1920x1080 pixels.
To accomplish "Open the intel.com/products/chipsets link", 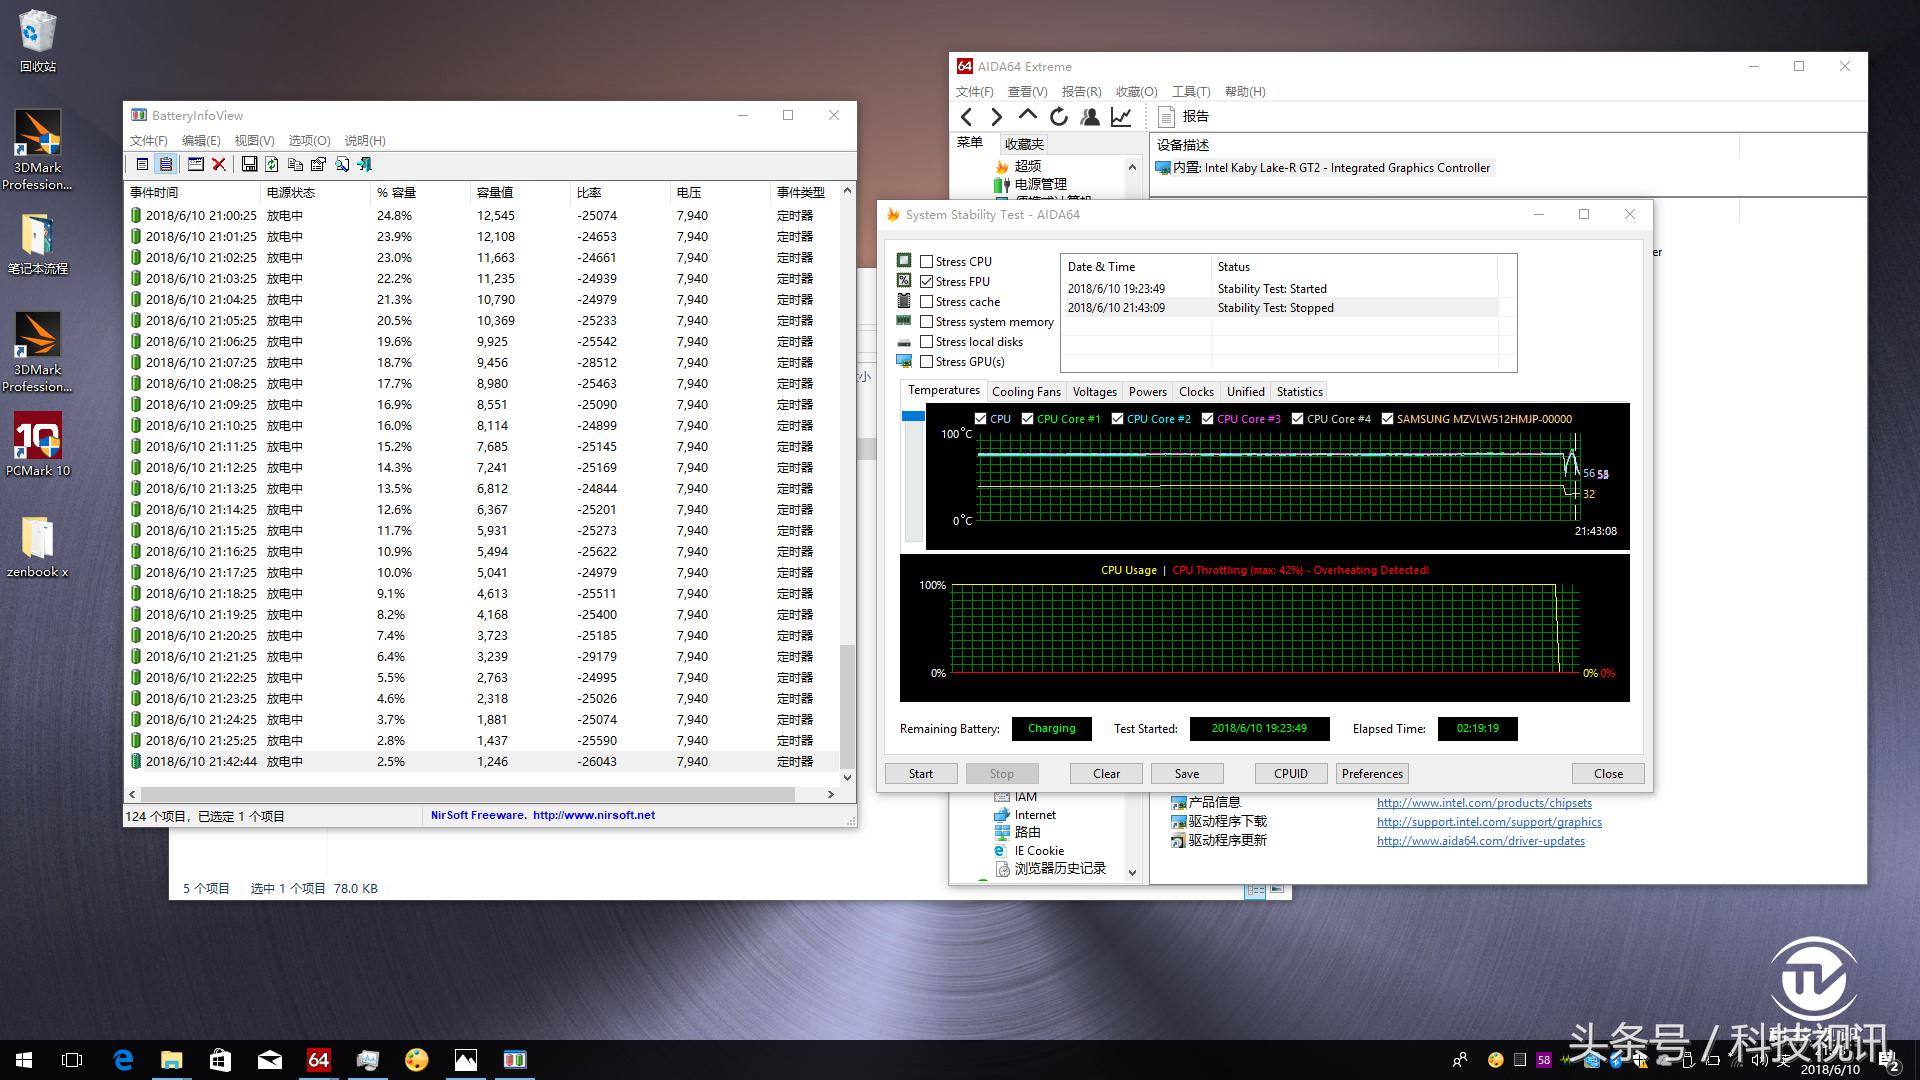I will click(1483, 803).
